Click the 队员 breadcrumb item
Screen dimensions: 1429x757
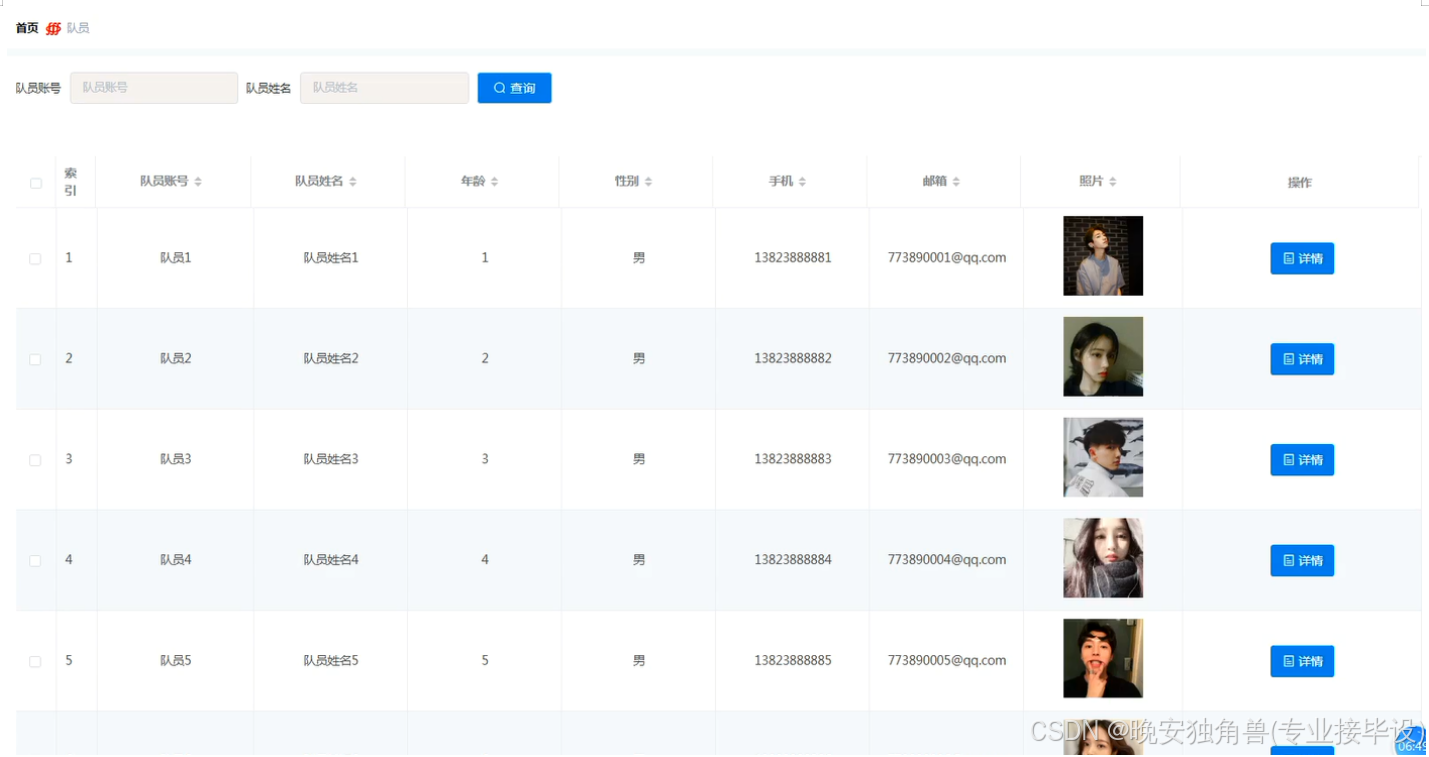[78, 28]
